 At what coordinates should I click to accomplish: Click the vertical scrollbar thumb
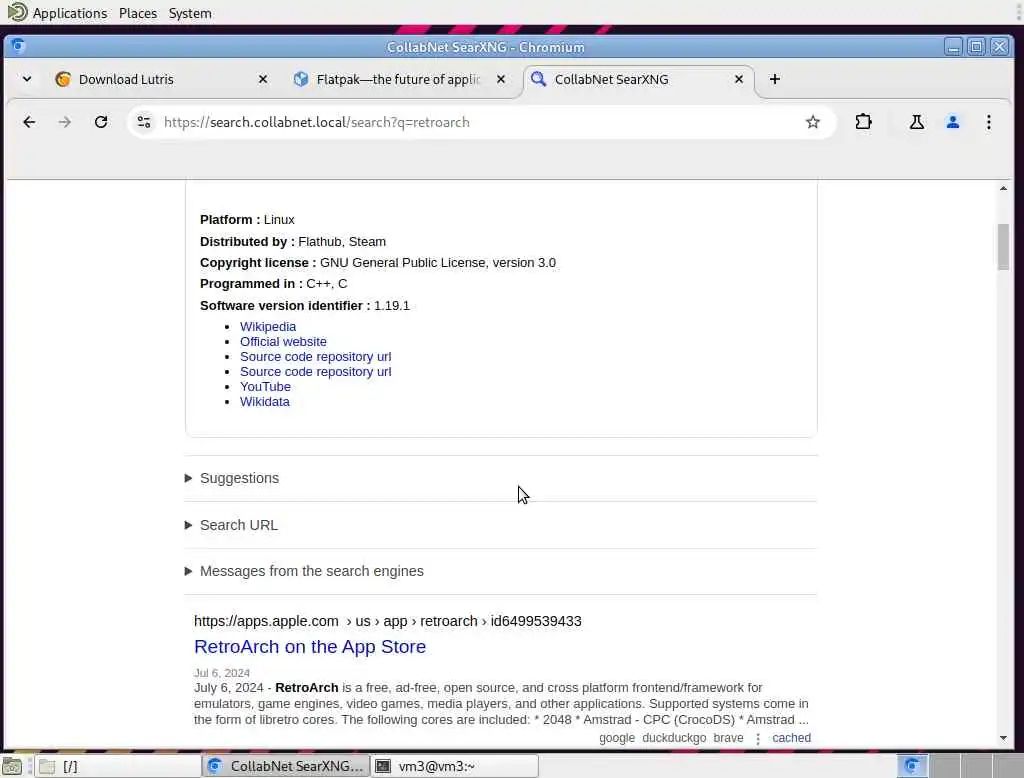[x=1003, y=246]
